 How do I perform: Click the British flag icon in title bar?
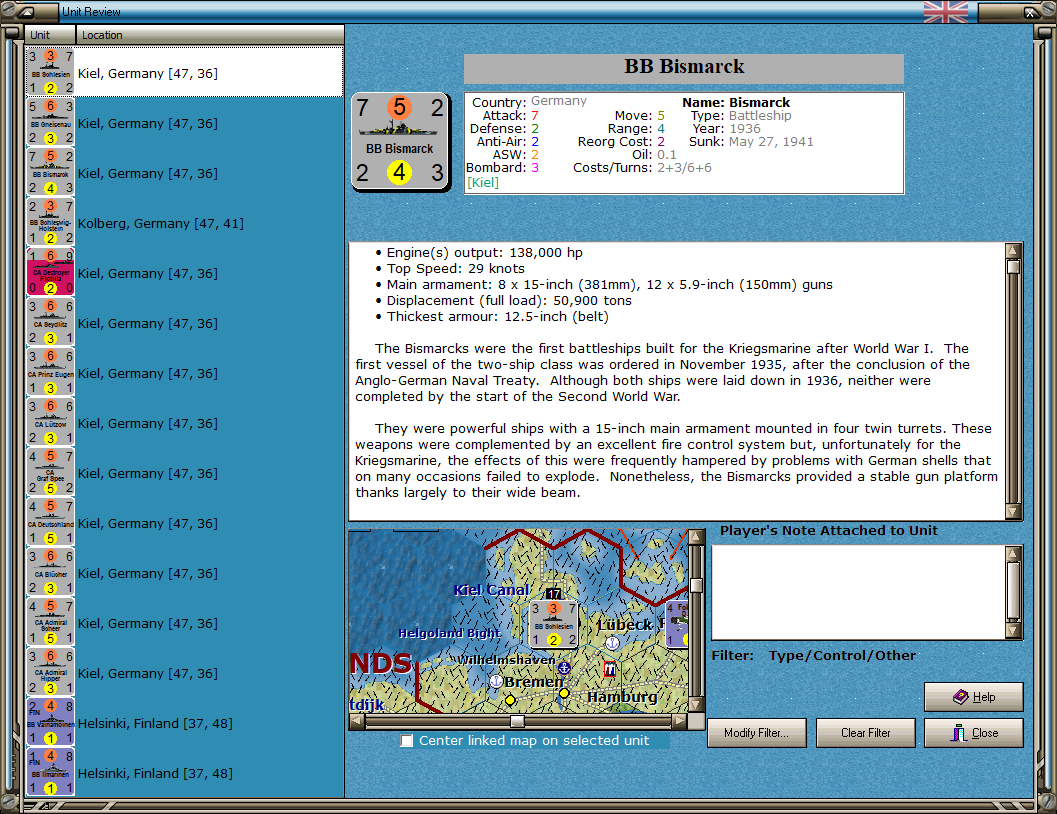point(946,11)
